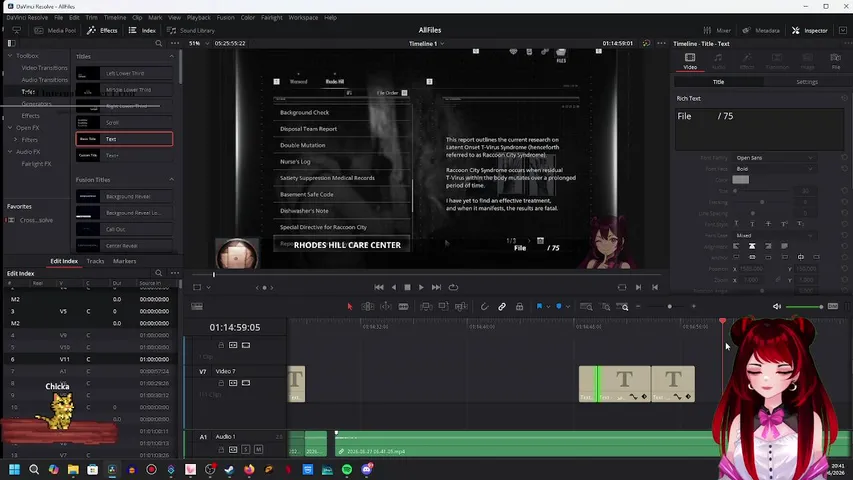The height and width of the screenshot is (480, 853).
Task: Mute audio with the speaker icon
Action: (x=777, y=306)
